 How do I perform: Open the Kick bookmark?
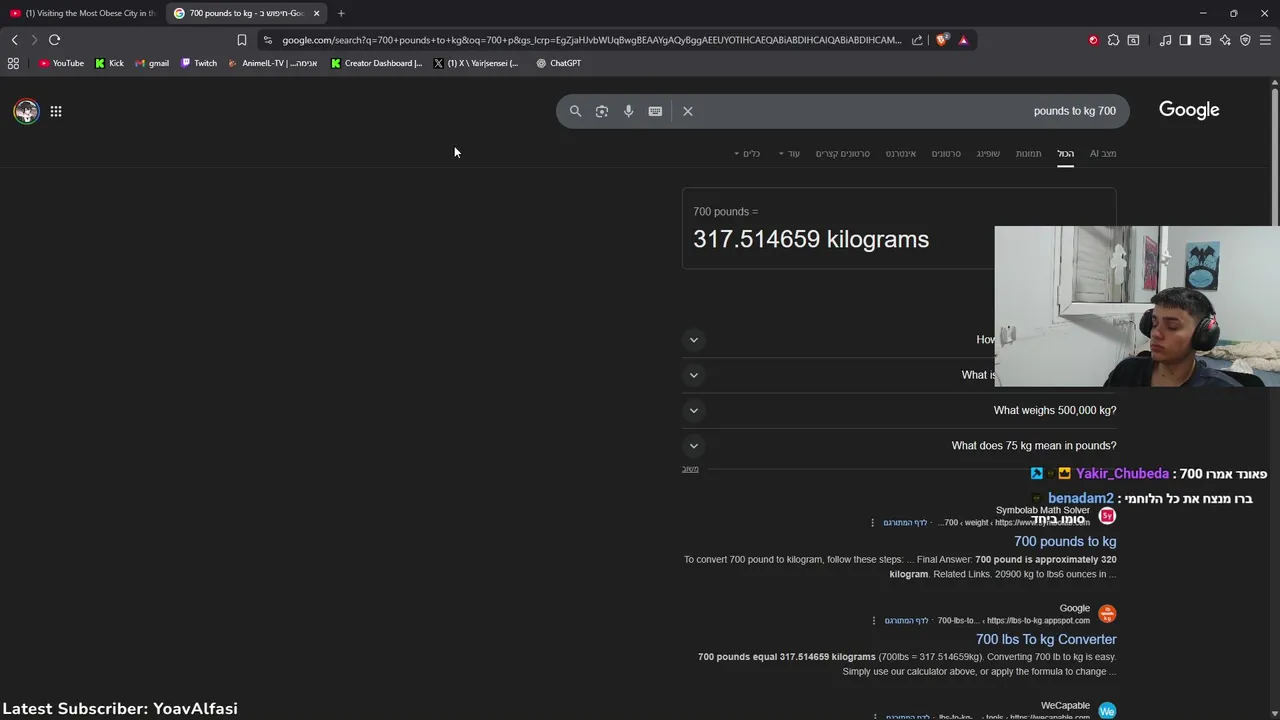click(109, 63)
